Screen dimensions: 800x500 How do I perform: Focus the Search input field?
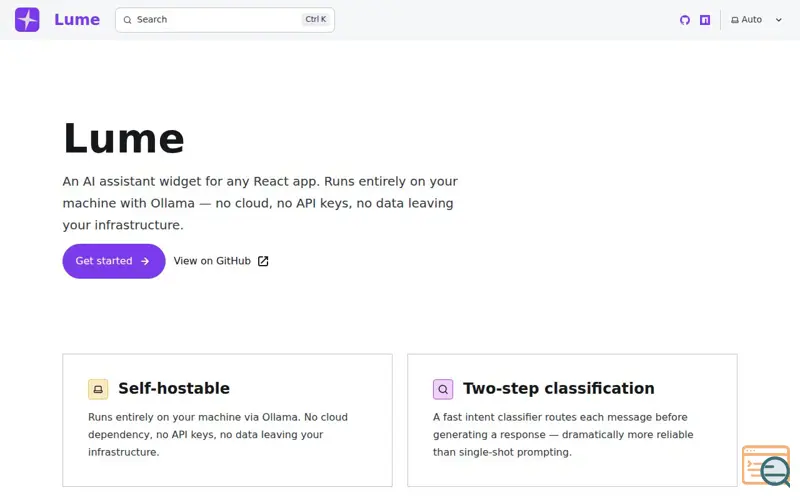[x=225, y=20]
